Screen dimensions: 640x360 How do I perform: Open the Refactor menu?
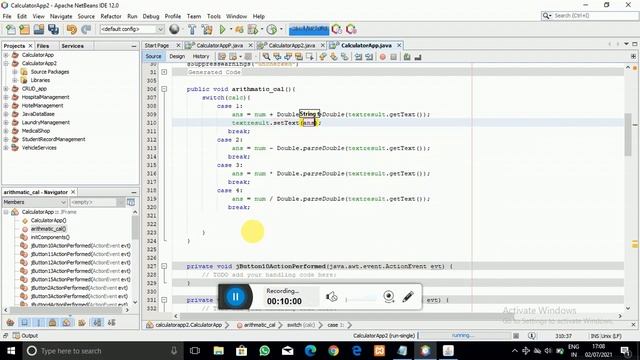(111, 16)
